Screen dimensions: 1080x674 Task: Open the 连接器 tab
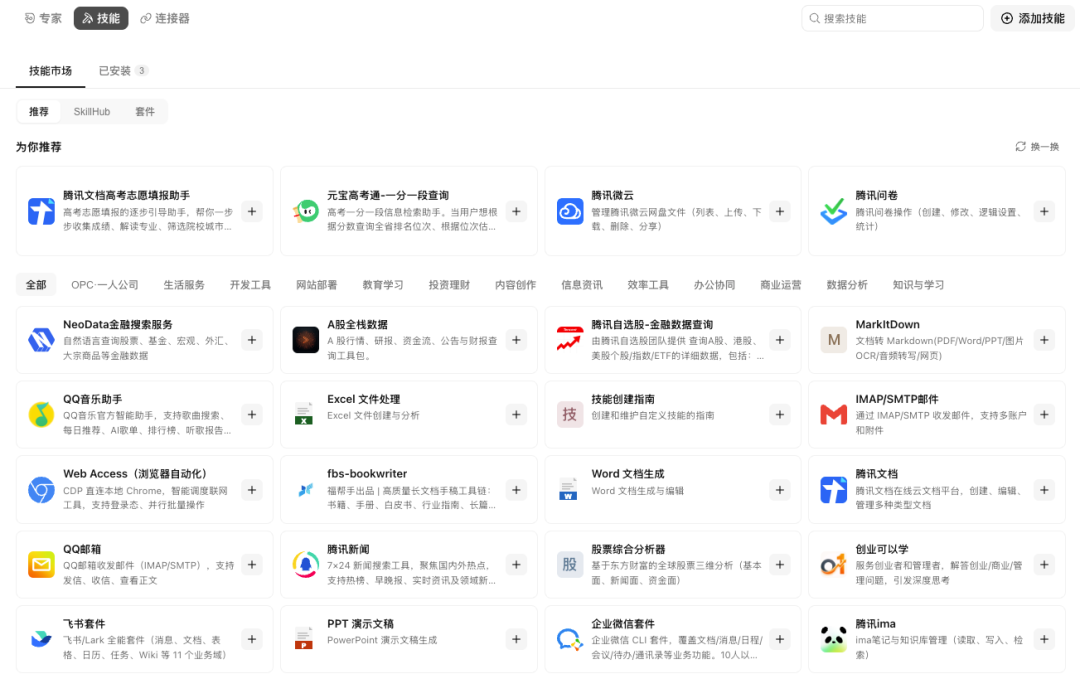[x=165, y=19]
